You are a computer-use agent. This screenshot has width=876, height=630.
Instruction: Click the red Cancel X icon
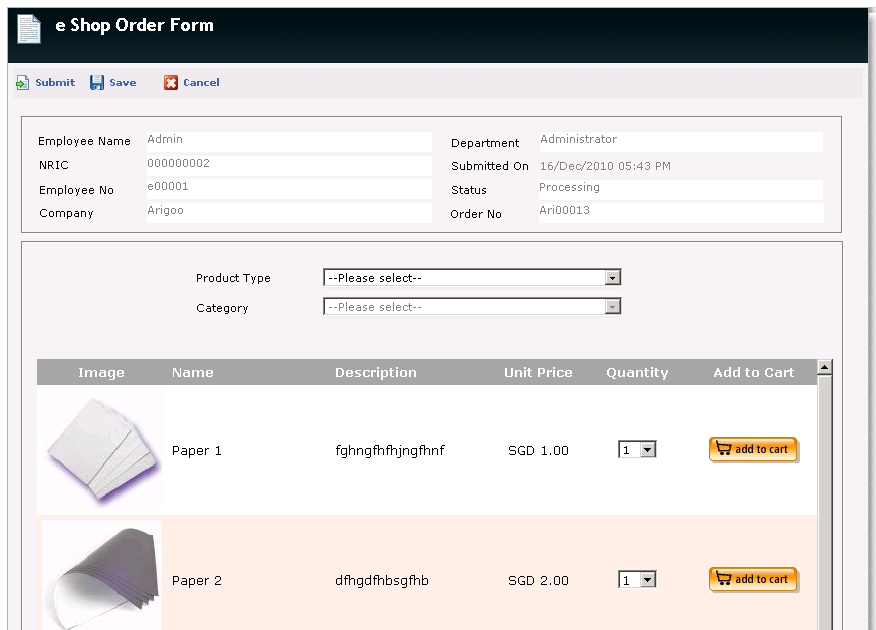171,83
